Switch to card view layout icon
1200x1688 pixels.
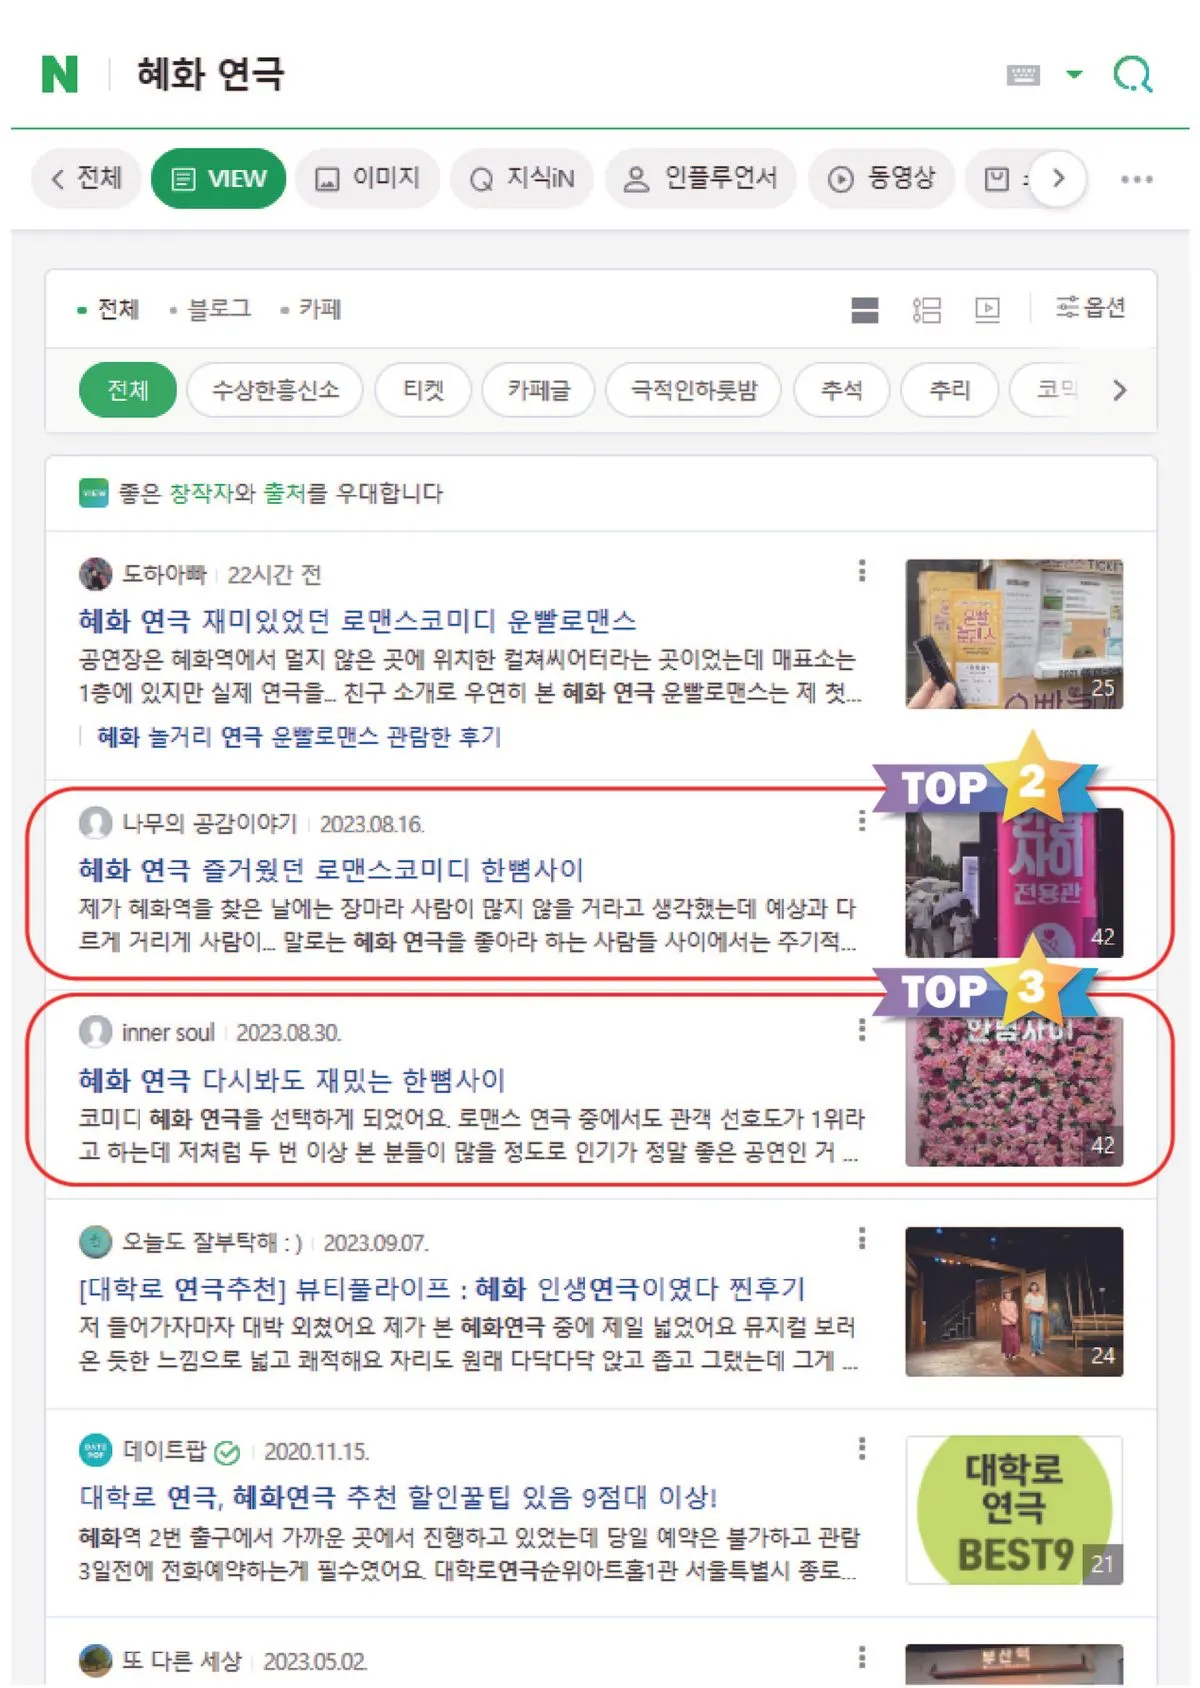pos(865,311)
